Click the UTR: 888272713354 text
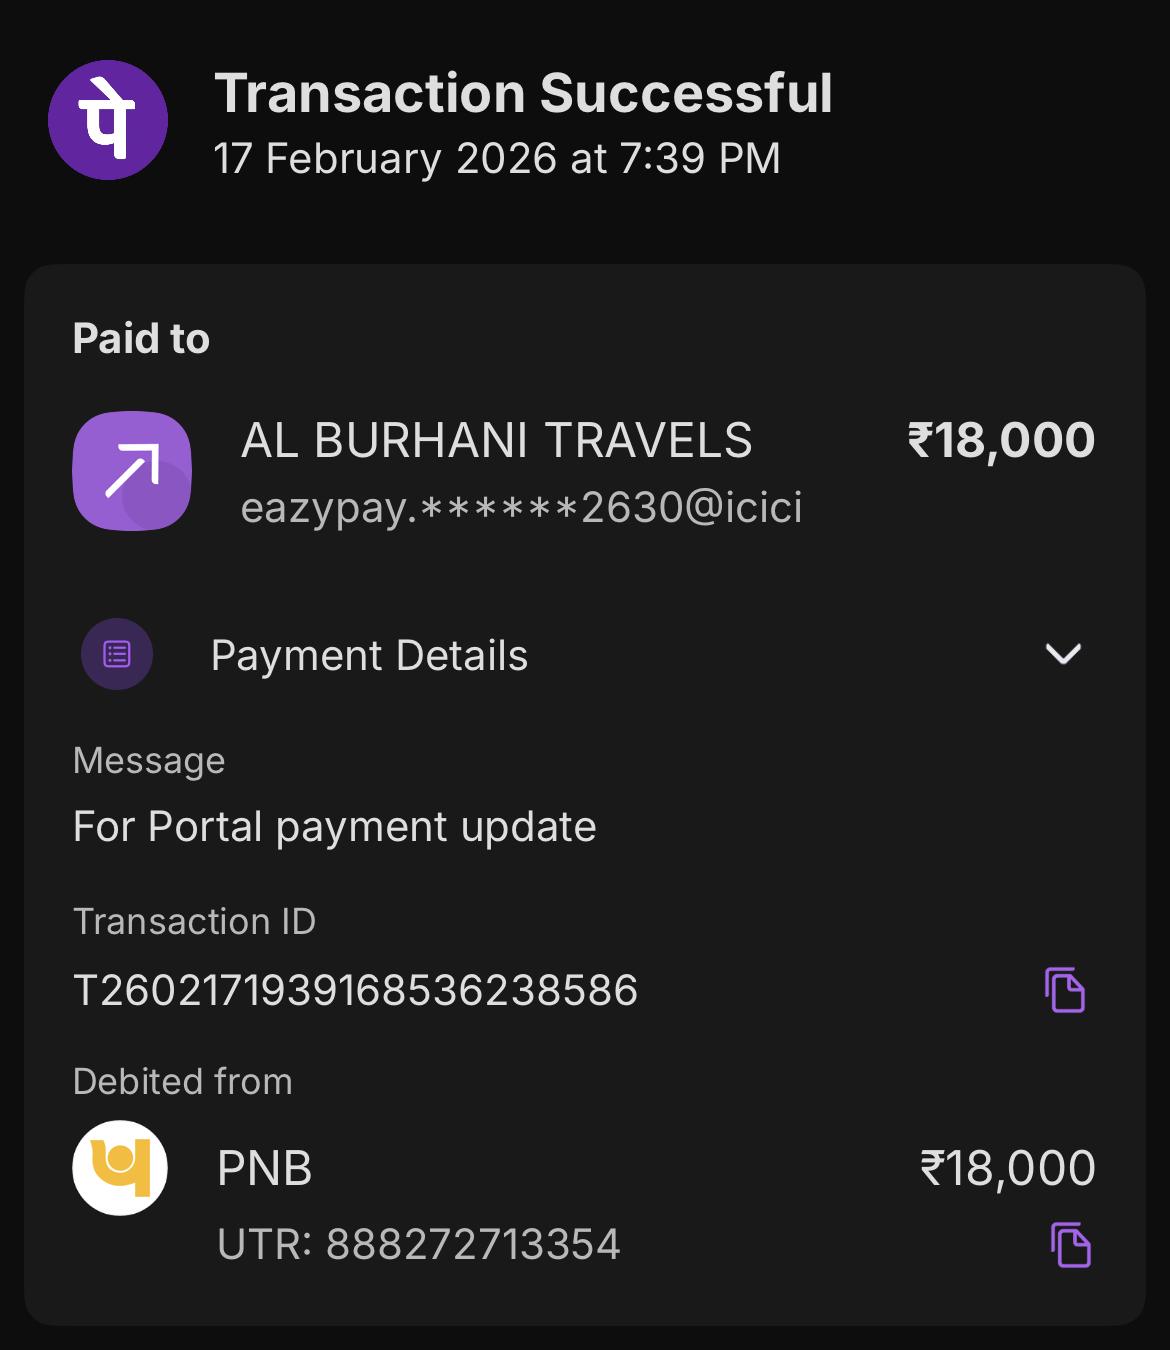1170x1350 pixels. point(419,1245)
